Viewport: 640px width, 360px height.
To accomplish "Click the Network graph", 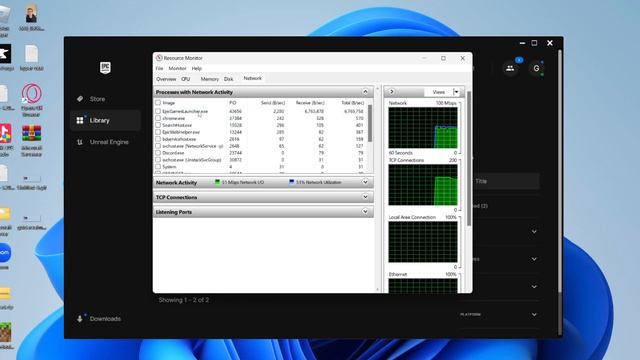I will point(423,128).
